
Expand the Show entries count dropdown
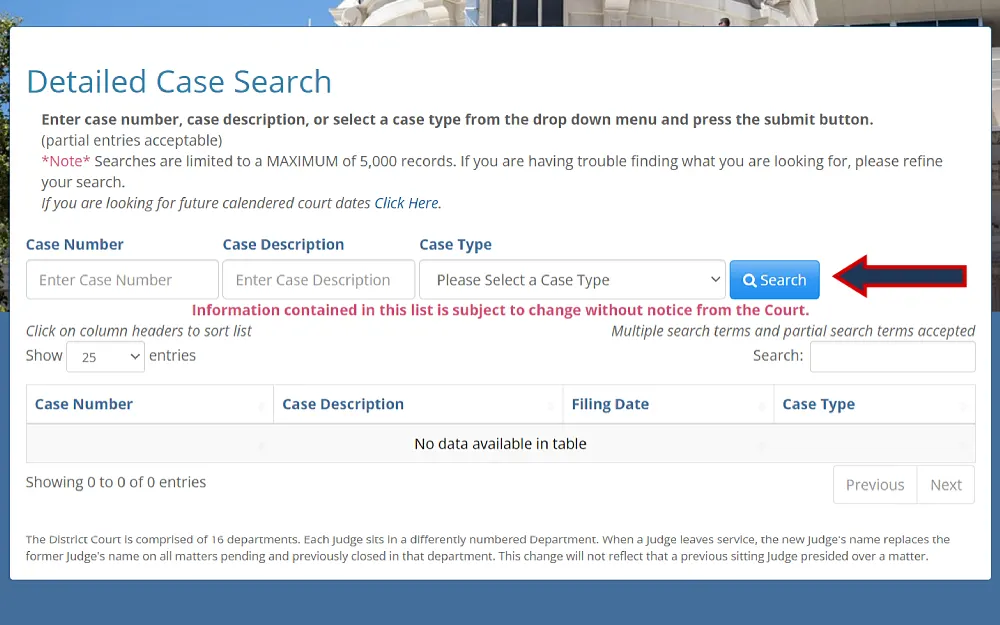click(x=105, y=356)
